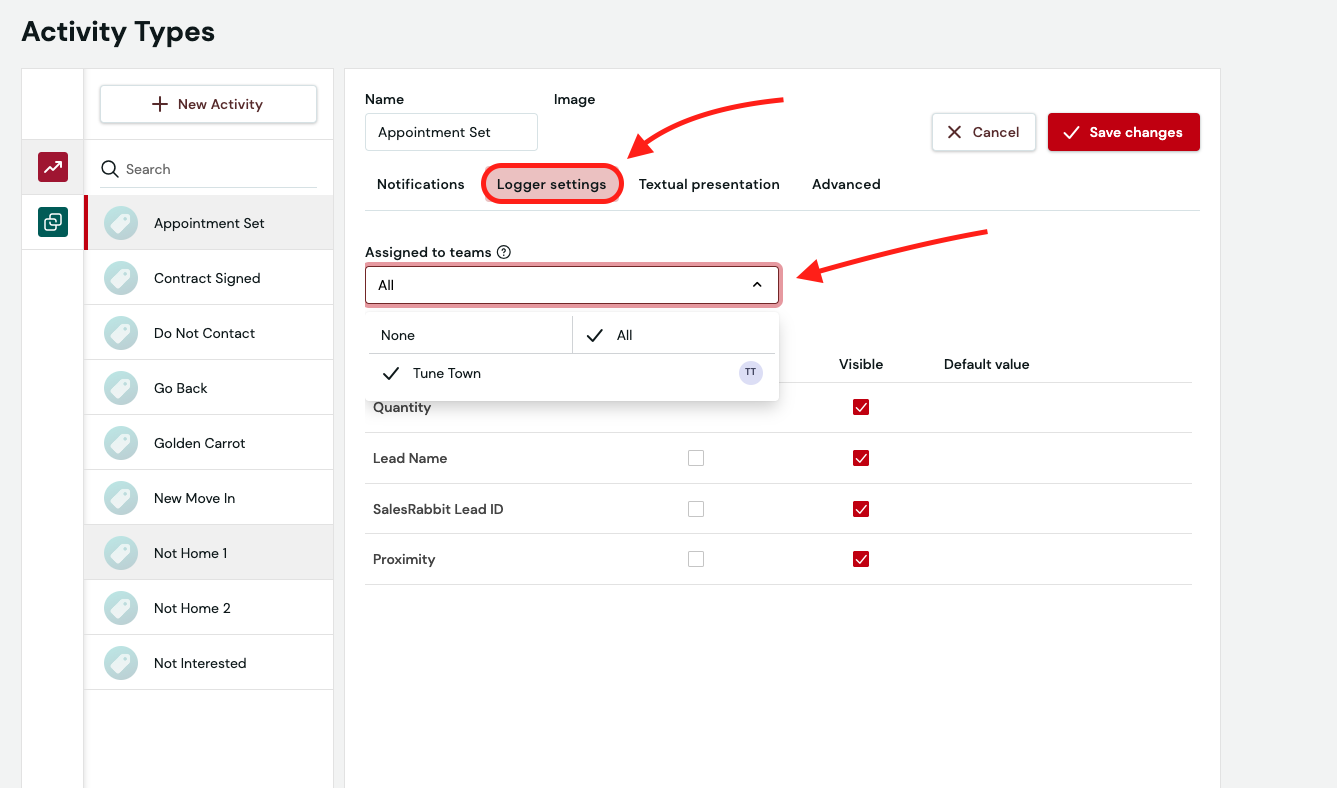
Task: Switch to the Advanced tab
Action: (846, 184)
